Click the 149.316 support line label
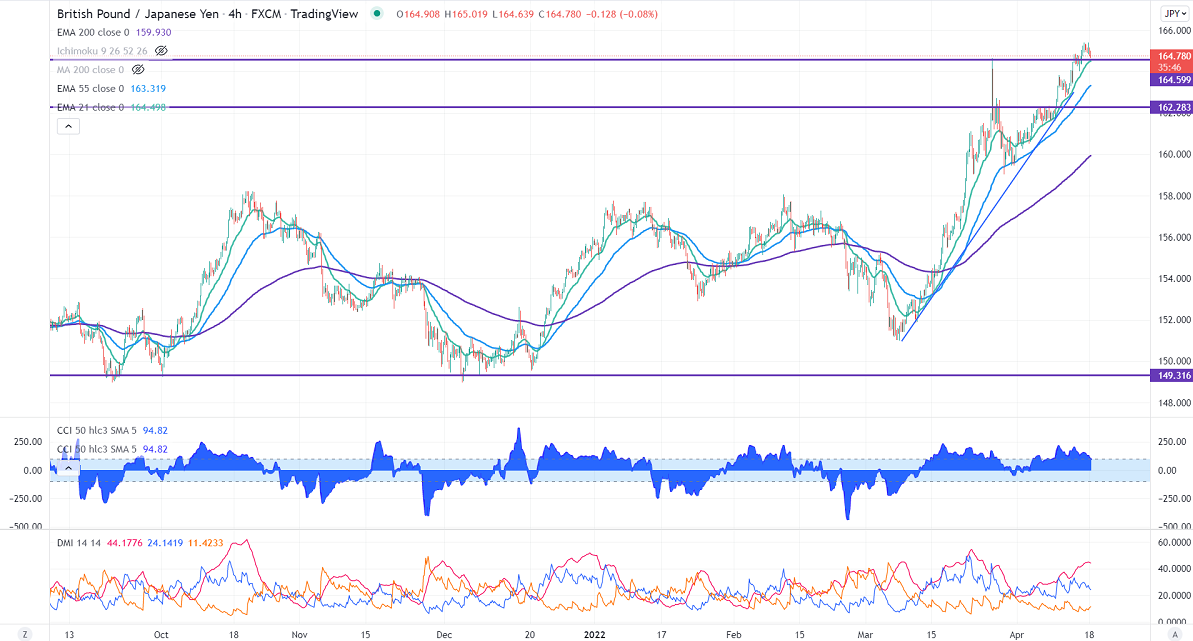1193x641 pixels. (x=1172, y=375)
